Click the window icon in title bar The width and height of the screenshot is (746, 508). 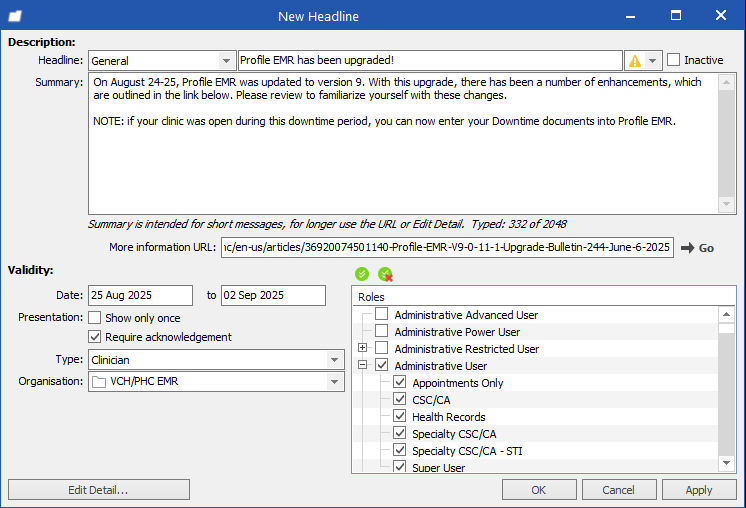coord(15,16)
